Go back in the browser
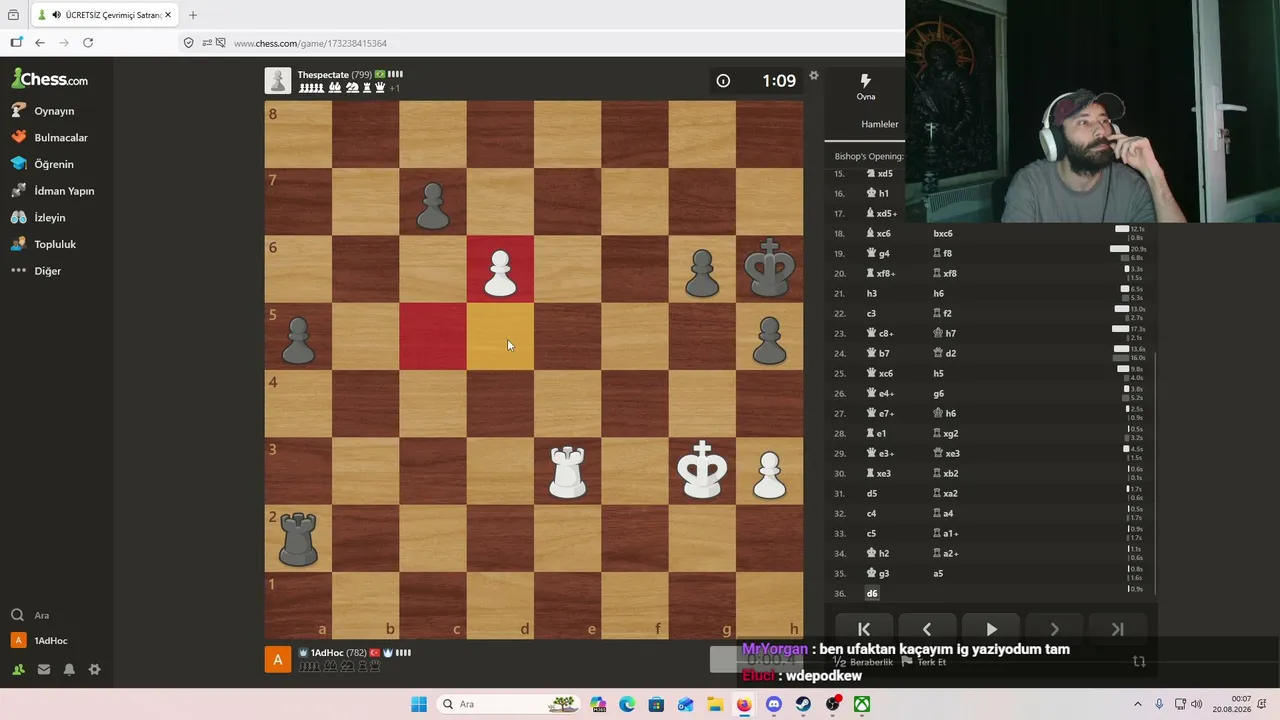1280x720 pixels. [x=40, y=42]
